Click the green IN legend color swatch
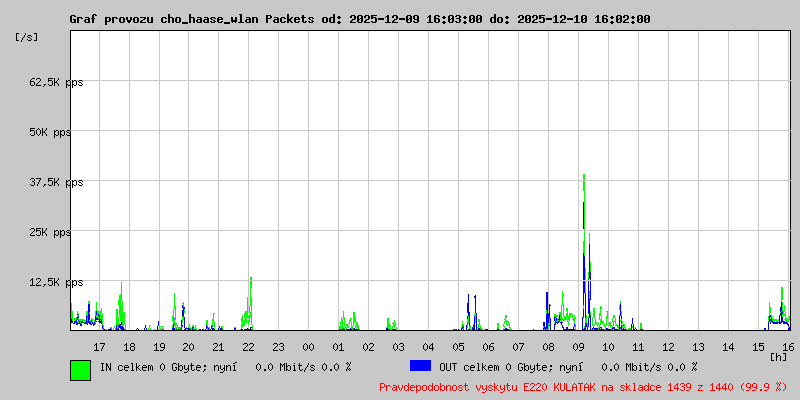800x400 pixels. coord(81,370)
